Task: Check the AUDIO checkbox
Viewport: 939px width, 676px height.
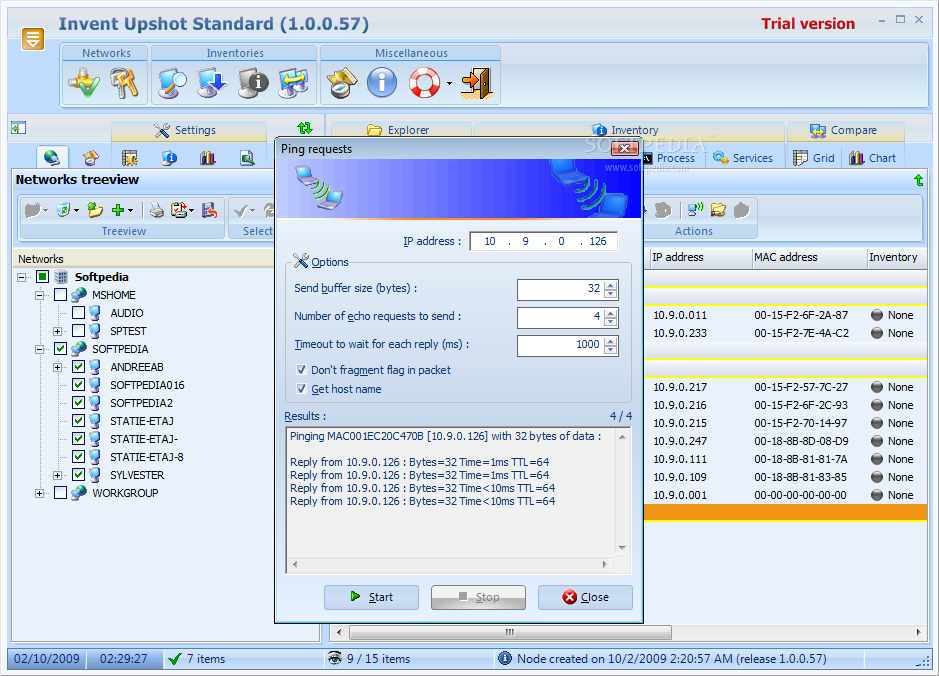Action: [78, 313]
